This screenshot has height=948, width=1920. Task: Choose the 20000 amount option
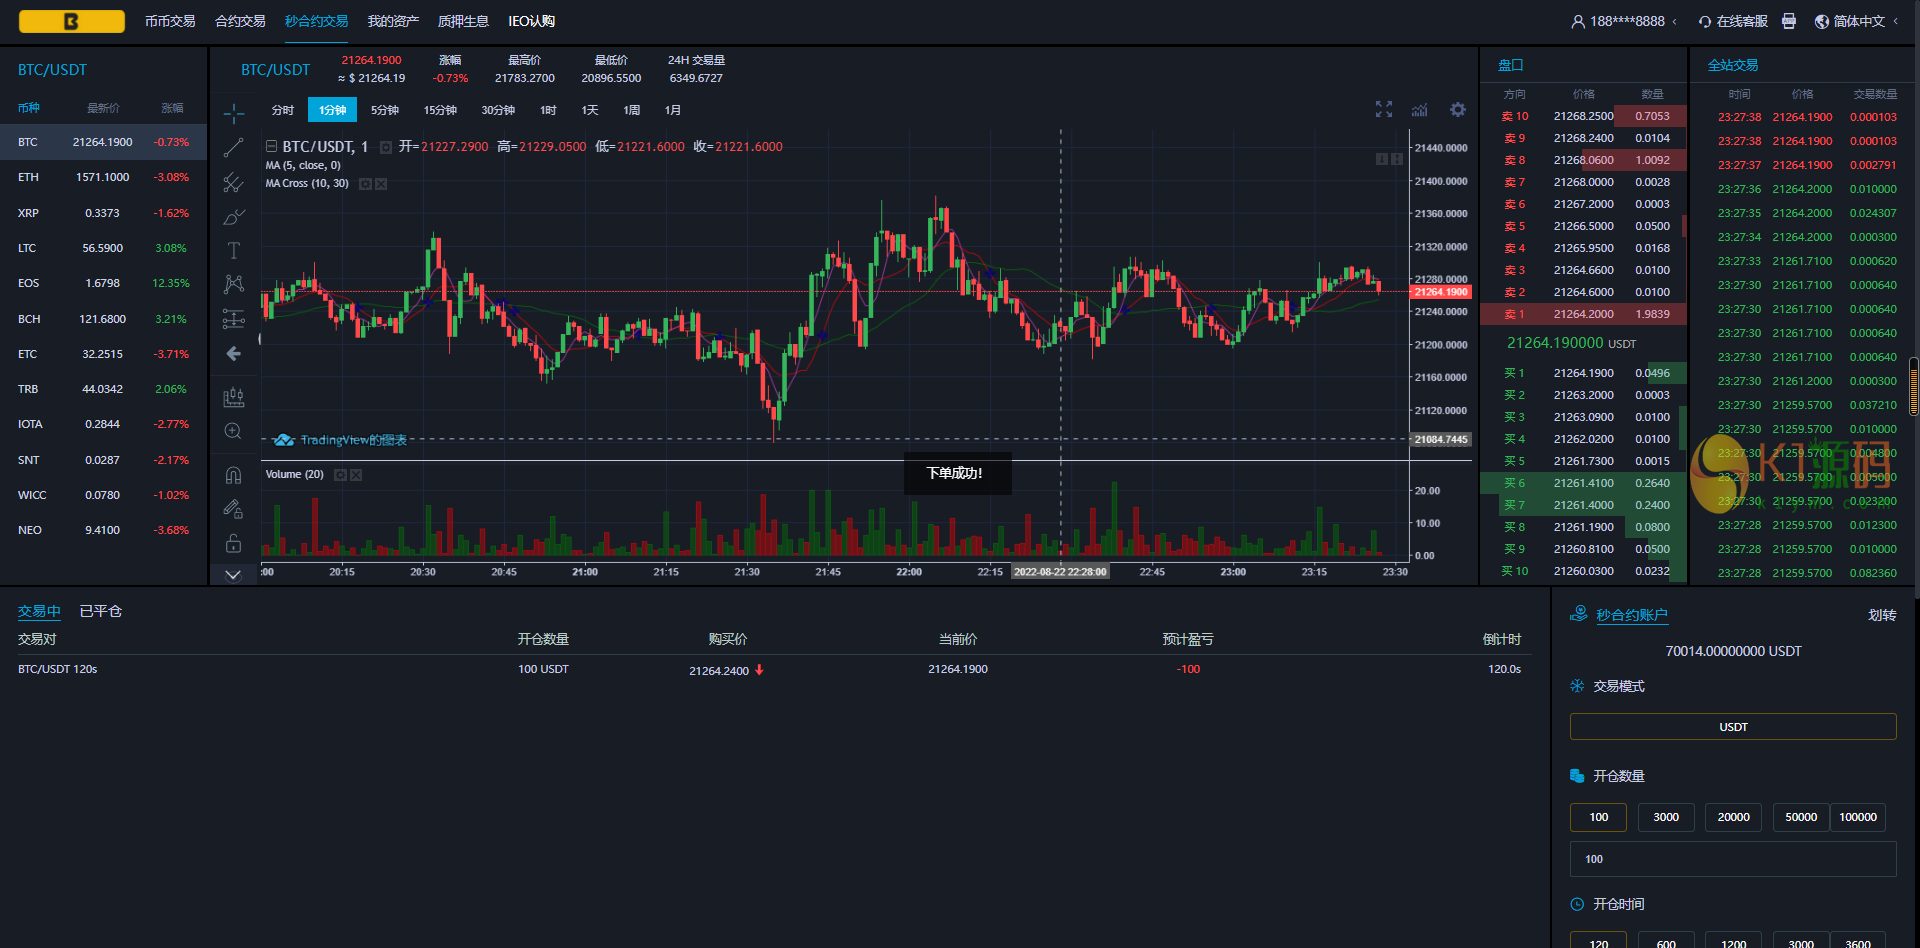[x=1733, y=817]
